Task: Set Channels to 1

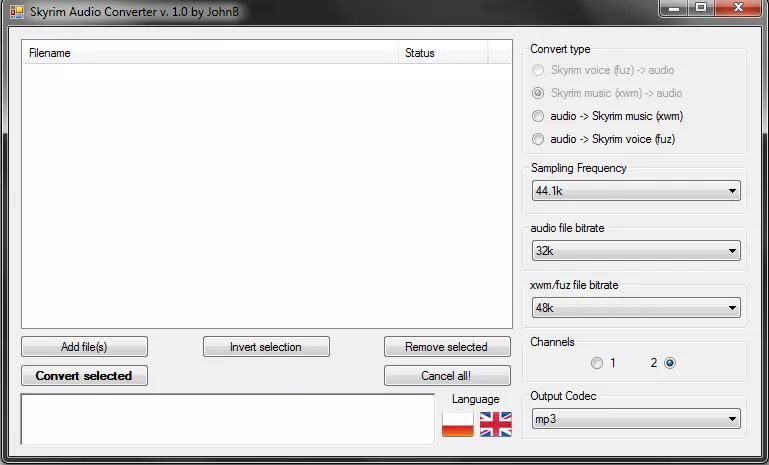Action: click(597, 363)
